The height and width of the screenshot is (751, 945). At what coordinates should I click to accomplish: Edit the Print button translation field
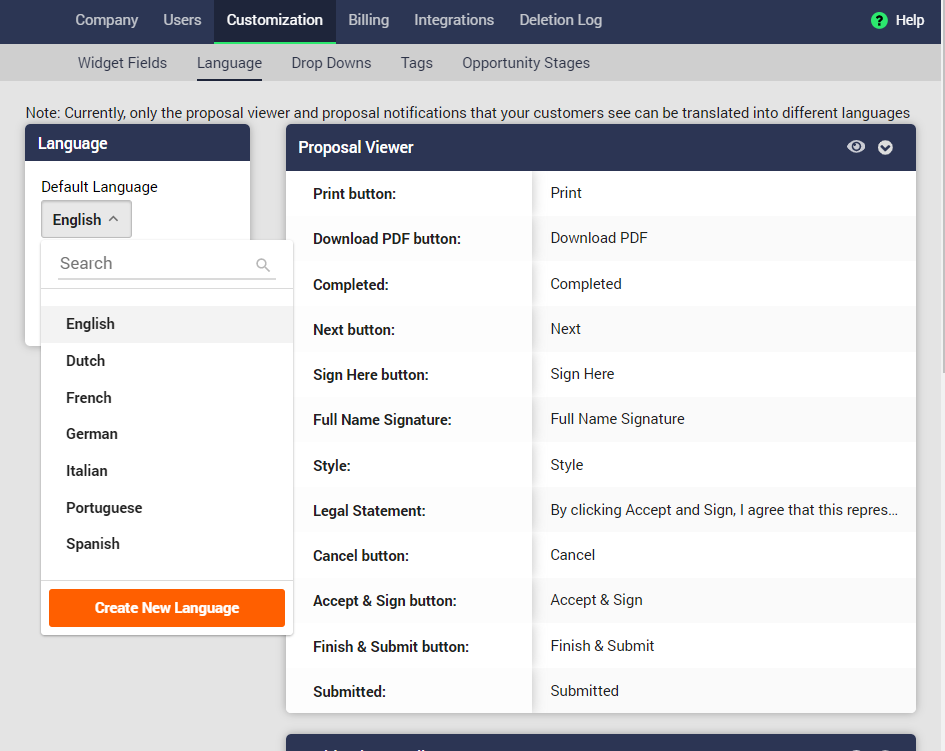(724, 193)
